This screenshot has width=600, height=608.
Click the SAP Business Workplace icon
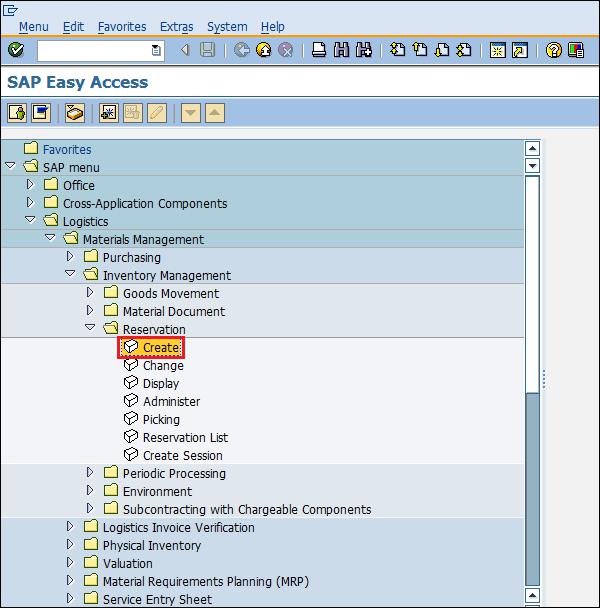click(75, 113)
